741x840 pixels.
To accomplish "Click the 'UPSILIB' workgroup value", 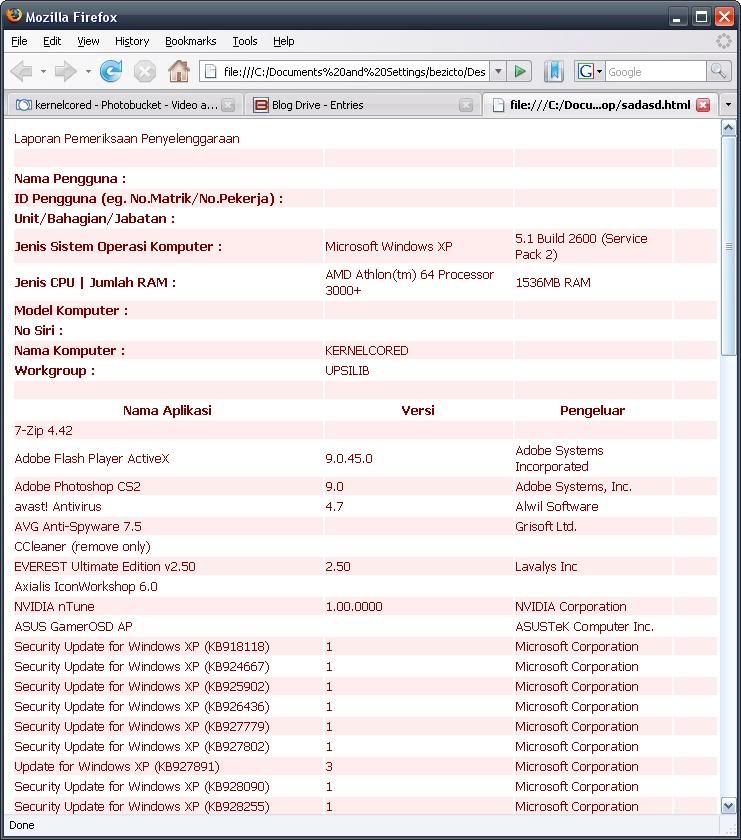I will tap(347, 371).
